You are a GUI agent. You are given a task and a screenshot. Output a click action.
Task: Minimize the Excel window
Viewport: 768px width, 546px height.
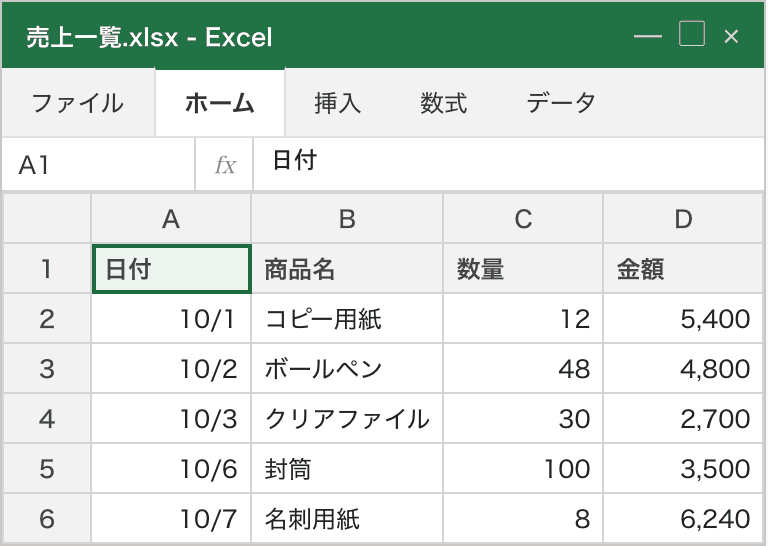coord(648,36)
